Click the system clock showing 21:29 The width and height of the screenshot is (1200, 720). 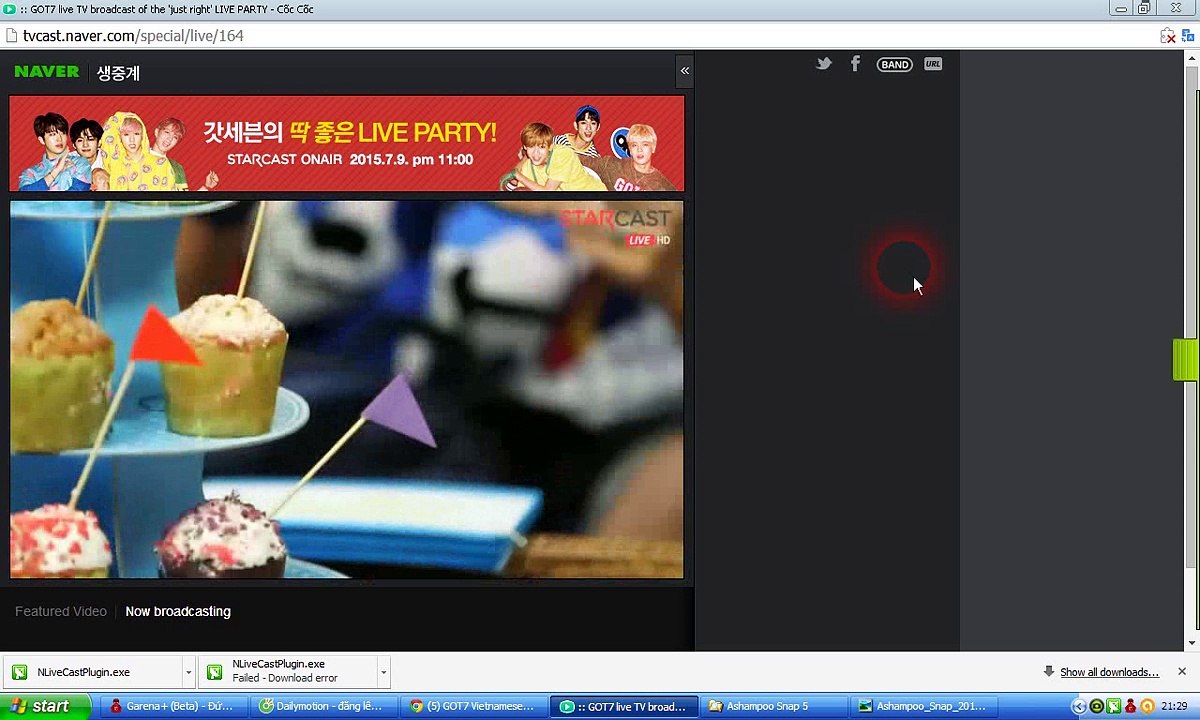pos(1174,707)
